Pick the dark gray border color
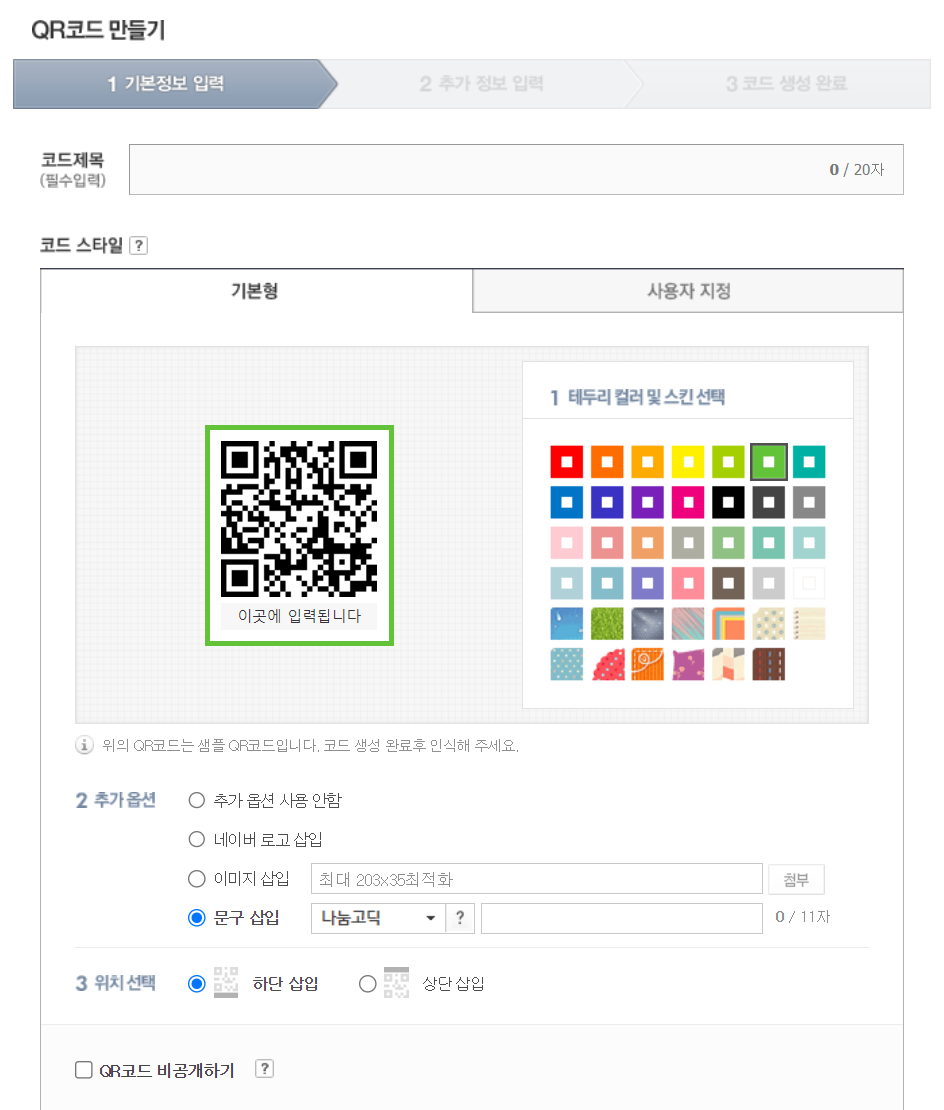Image resolution: width=944 pixels, height=1110 pixels. tap(769, 503)
